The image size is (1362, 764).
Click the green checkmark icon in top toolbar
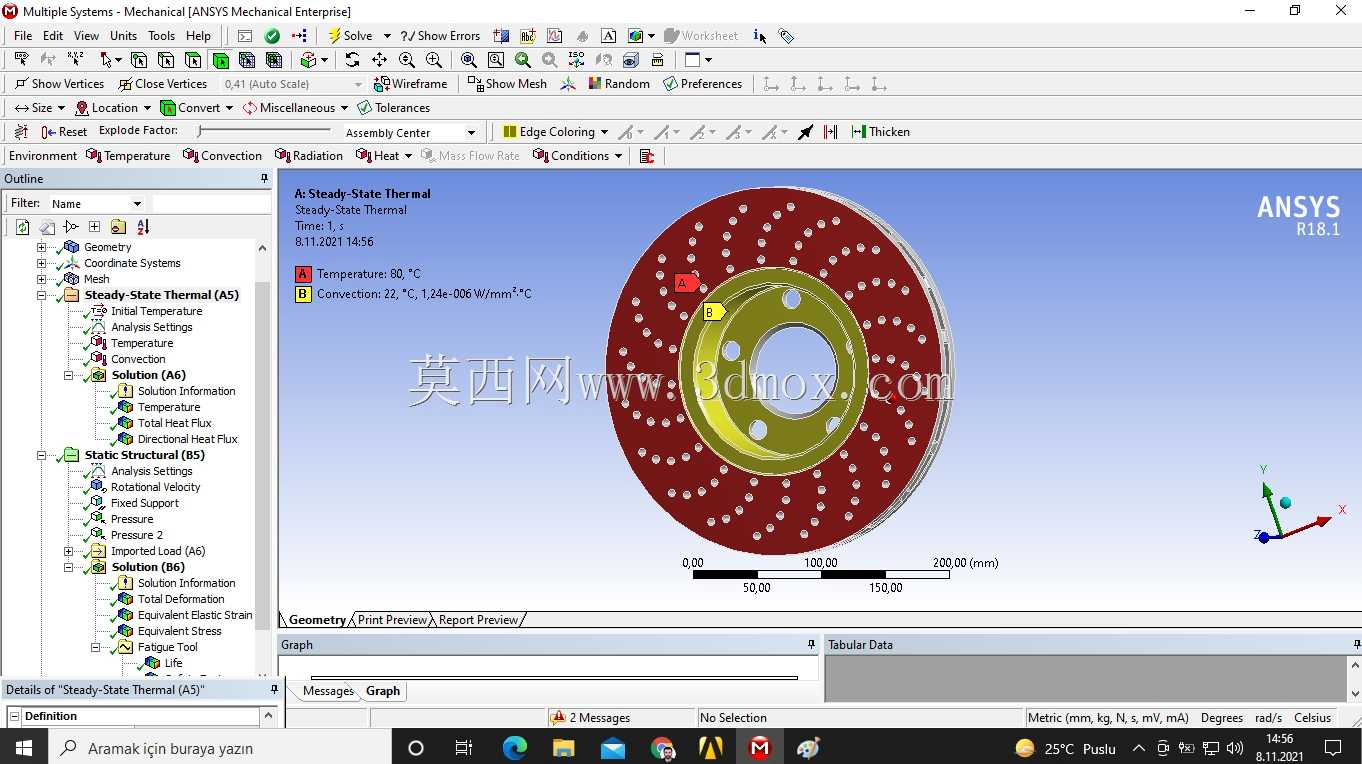272,36
